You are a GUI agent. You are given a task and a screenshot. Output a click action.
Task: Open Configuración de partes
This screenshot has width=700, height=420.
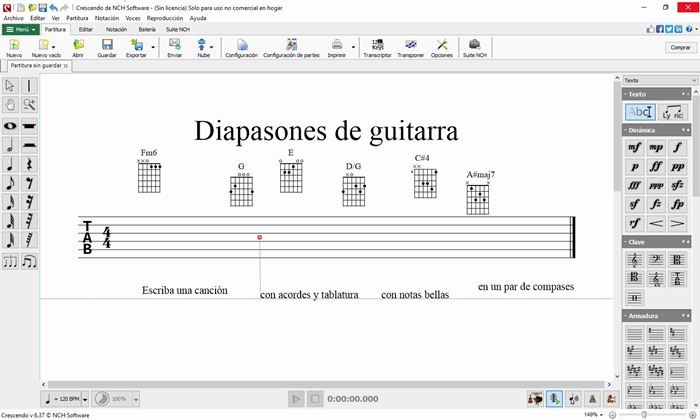[291, 48]
